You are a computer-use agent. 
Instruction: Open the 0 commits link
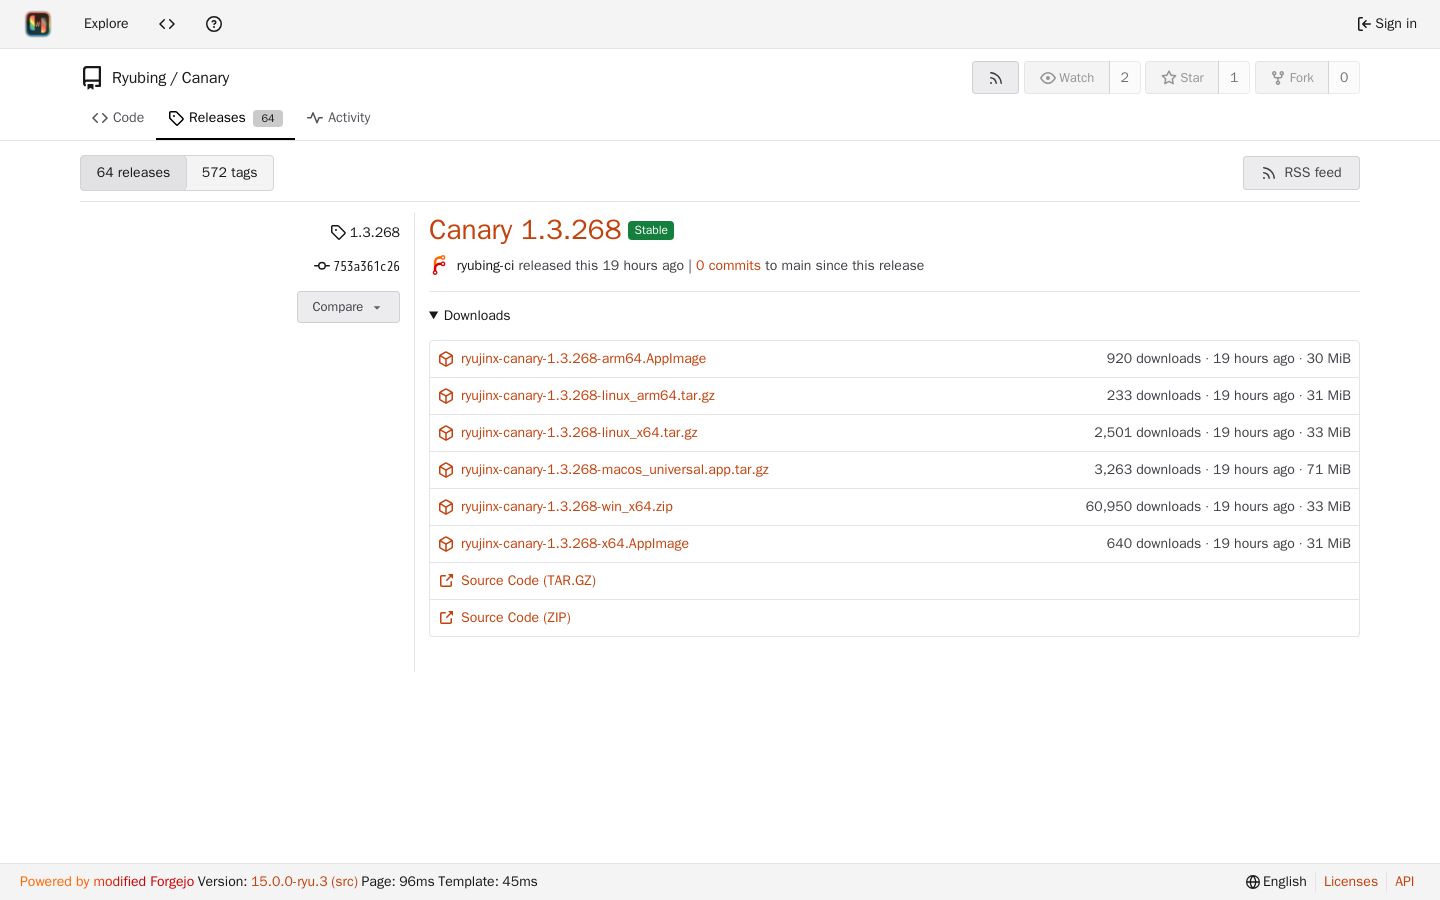pyautogui.click(x=728, y=266)
